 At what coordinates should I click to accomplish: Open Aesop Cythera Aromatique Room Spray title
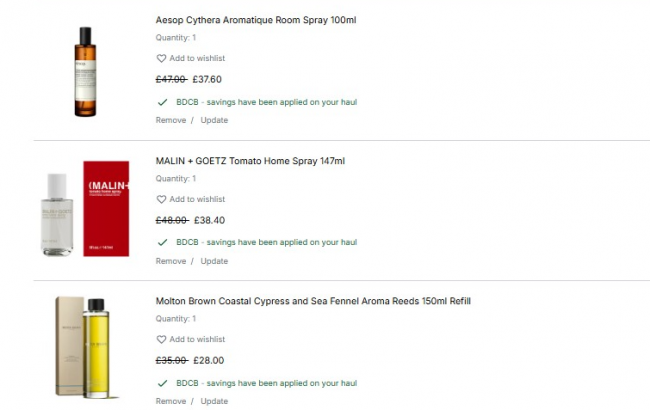coord(255,20)
